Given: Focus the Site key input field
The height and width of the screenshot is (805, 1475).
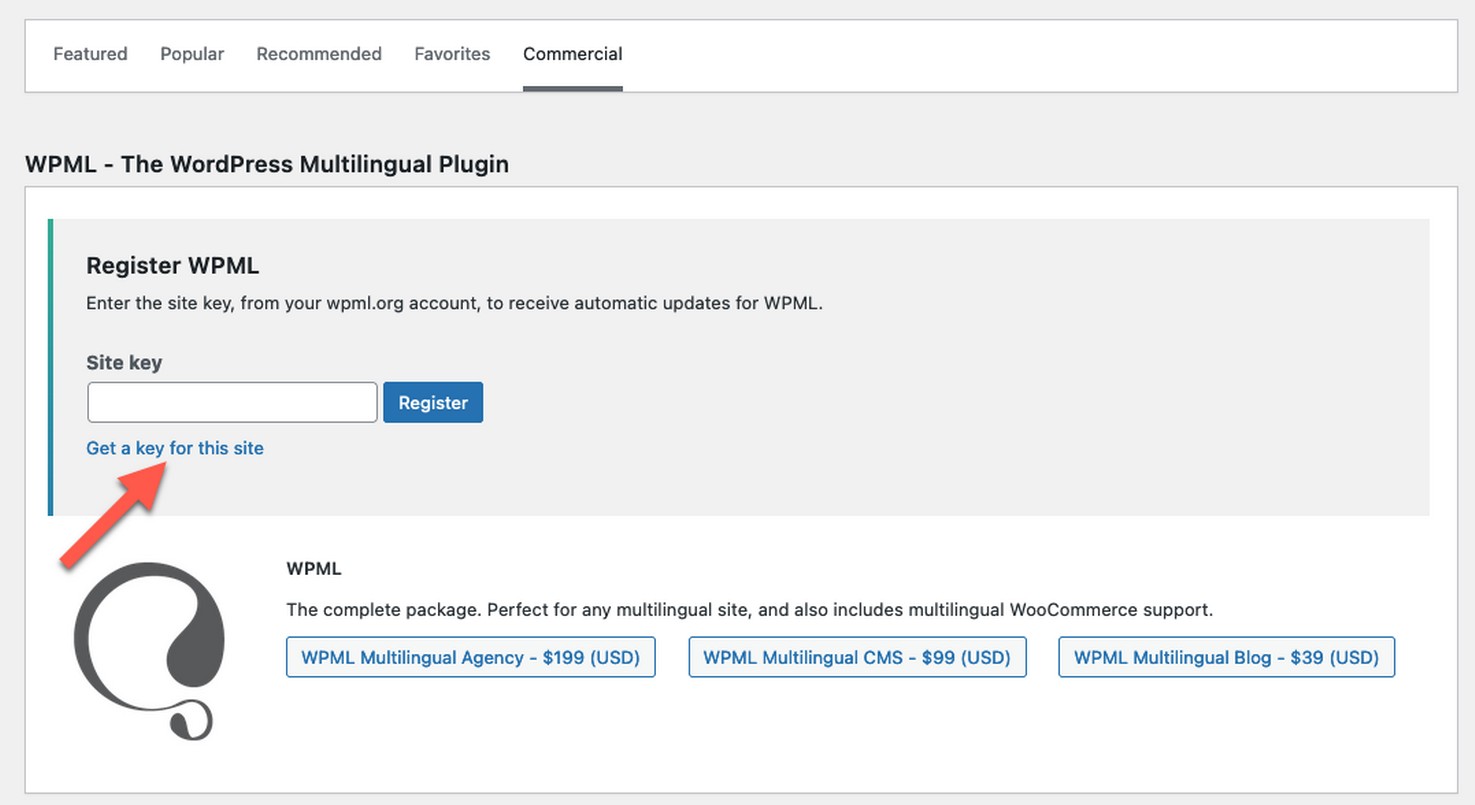Looking at the screenshot, I should click(x=232, y=402).
